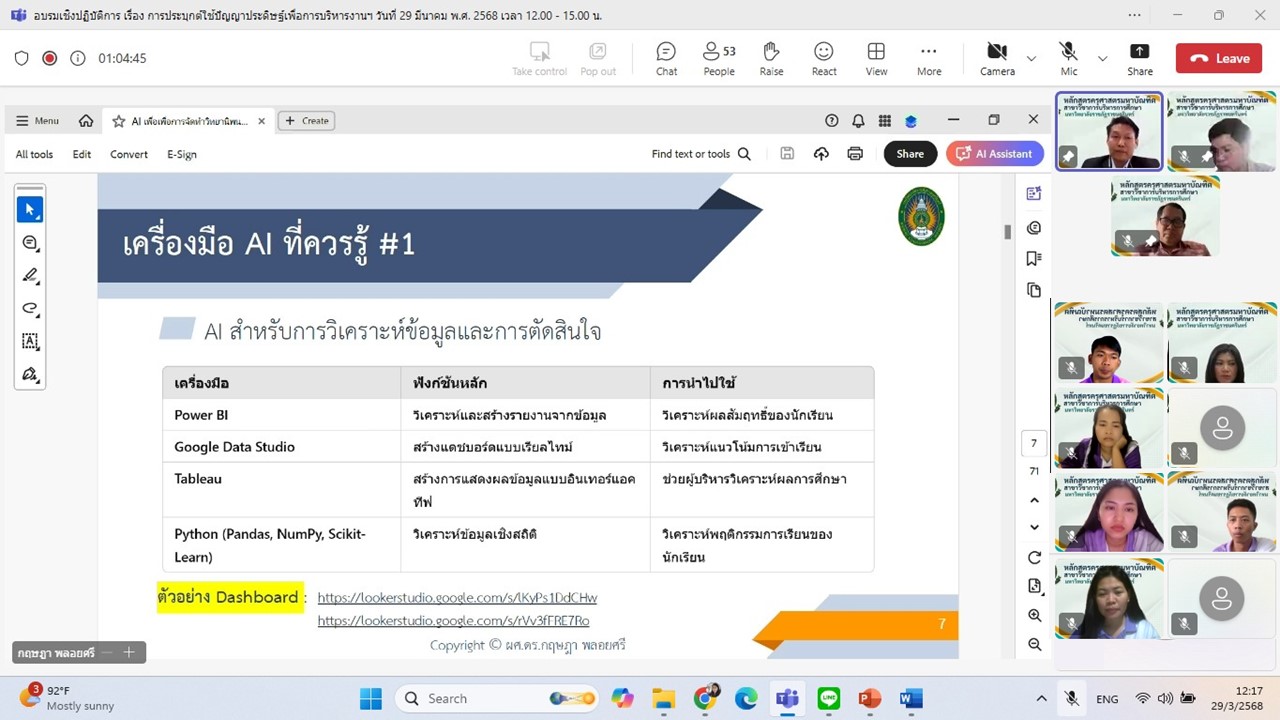
Task: Open the People participants list
Action: coord(719,58)
